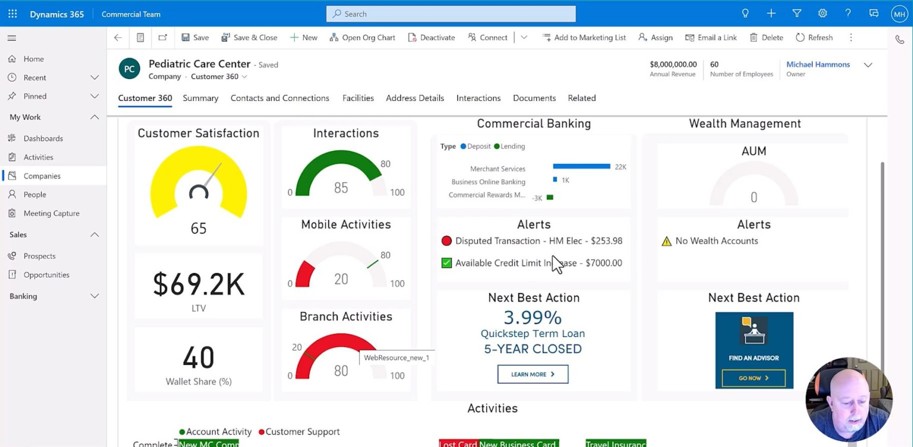Expand the header details chevron
The height and width of the screenshot is (447, 913).
click(868, 65)
